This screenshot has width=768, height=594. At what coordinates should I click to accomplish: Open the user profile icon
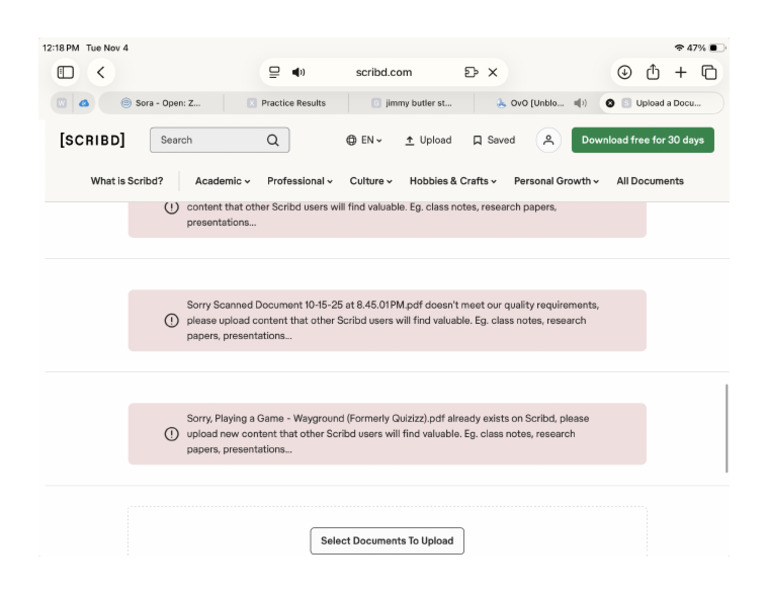pyautogui.click(x=548, y=140)
